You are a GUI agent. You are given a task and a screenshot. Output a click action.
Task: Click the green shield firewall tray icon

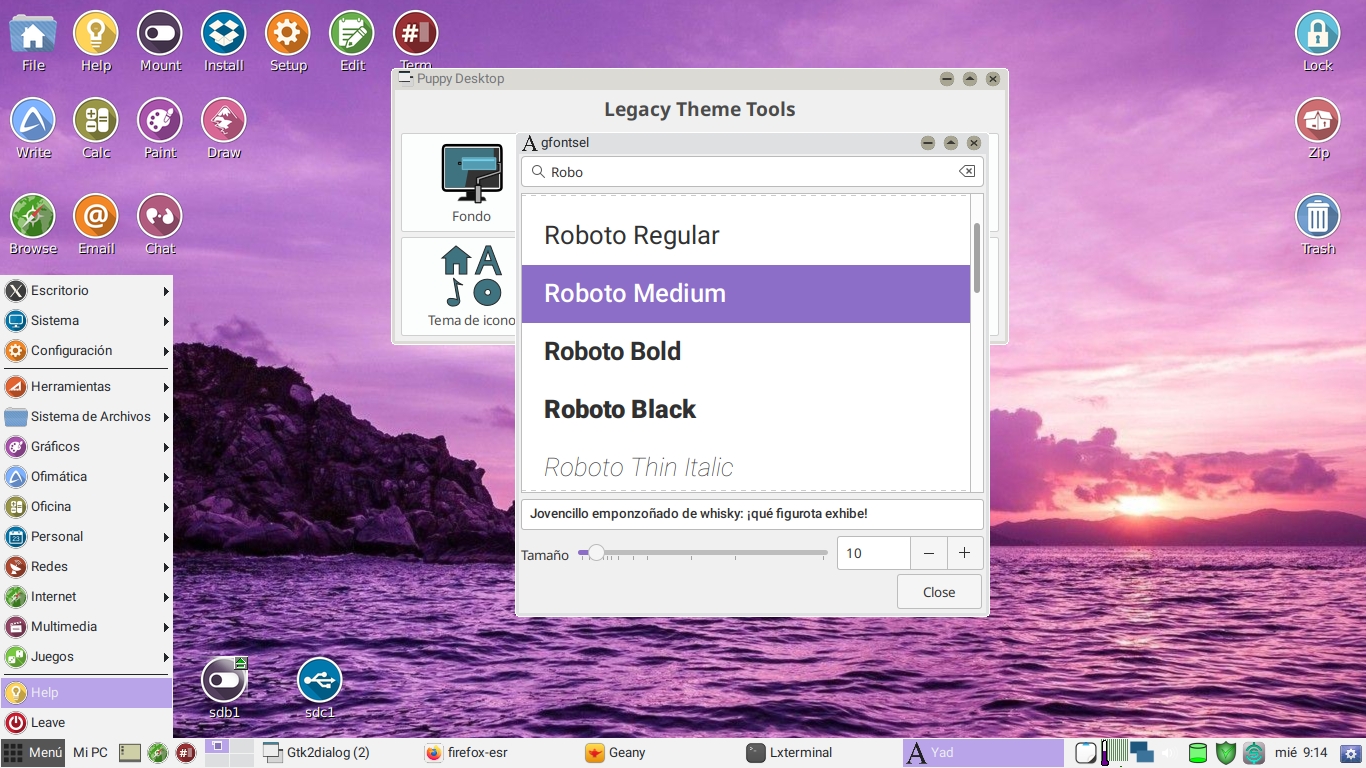pos(1226,753)
